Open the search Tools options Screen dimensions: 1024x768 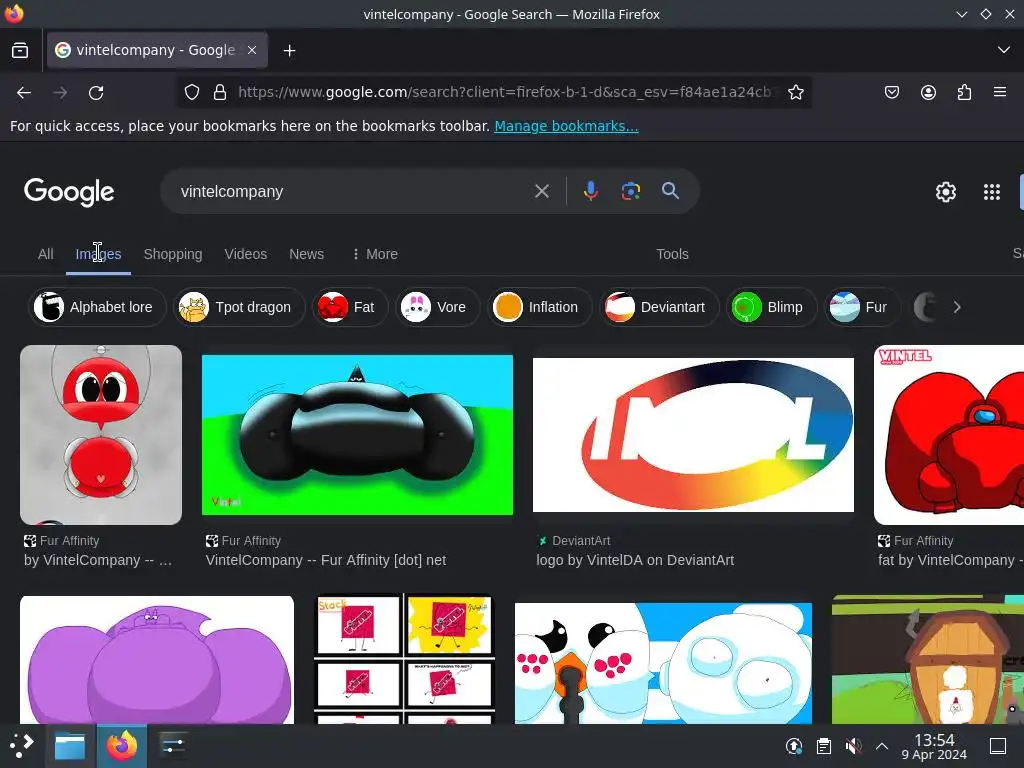click(672, 254)
